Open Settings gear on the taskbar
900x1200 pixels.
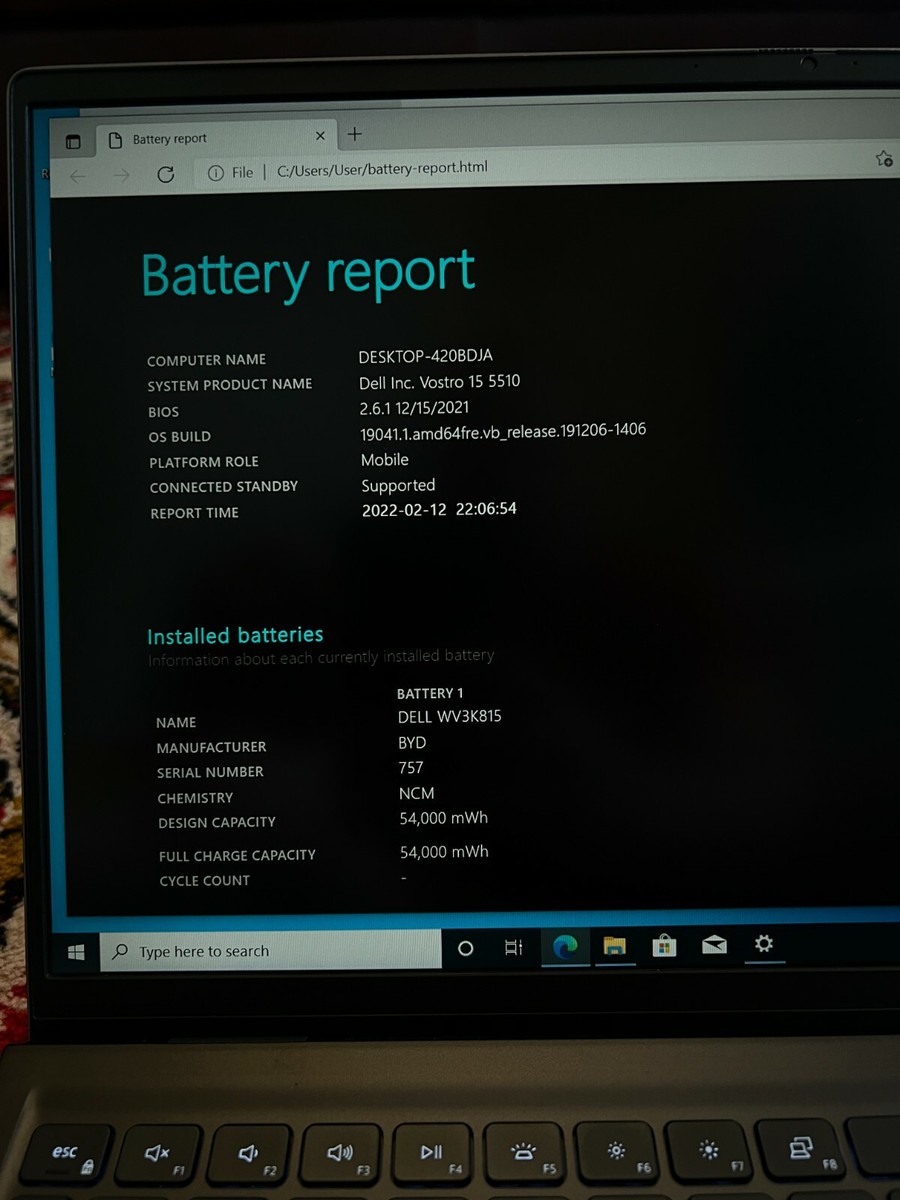pos(764,943)
